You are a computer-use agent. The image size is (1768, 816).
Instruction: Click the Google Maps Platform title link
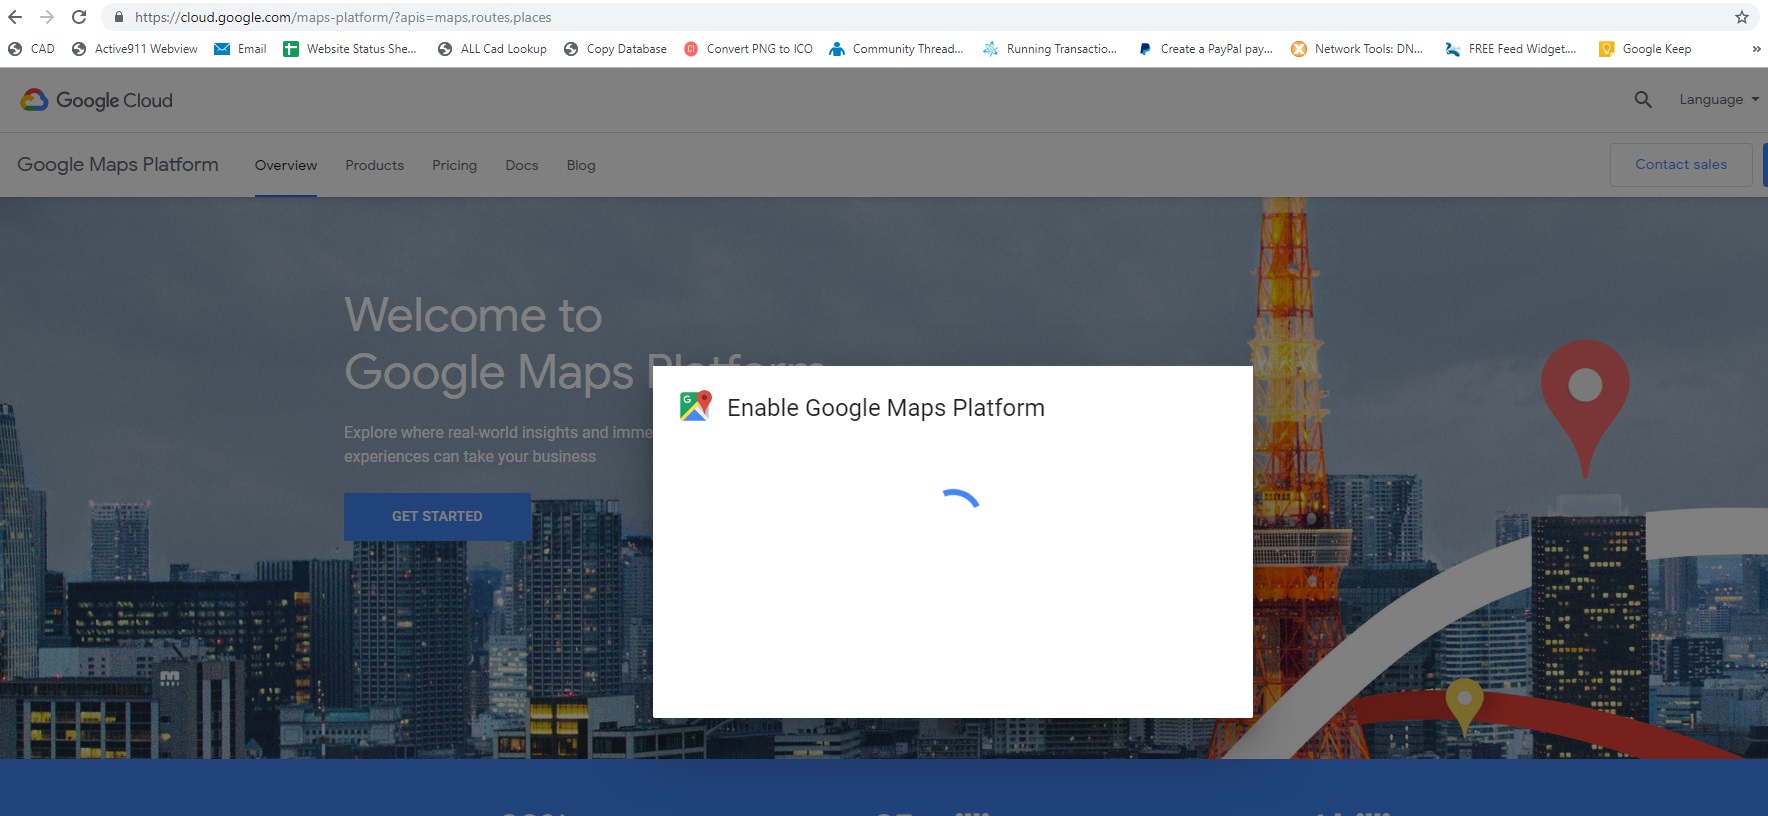click(x=118, y=164)
